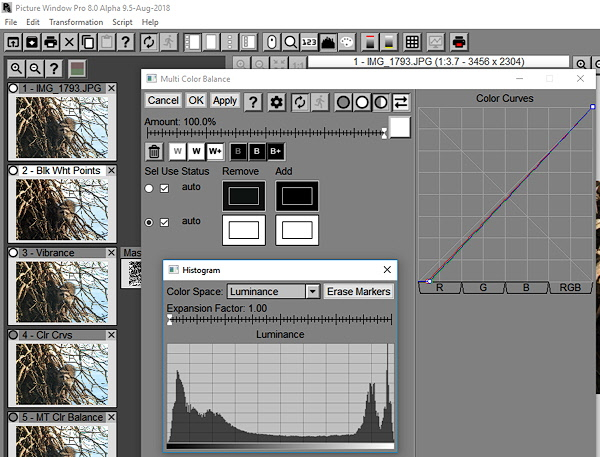Click the bold W white point button
Image resolution: width=600 pixels, height=457 pixels.
(x=196, y=151)
